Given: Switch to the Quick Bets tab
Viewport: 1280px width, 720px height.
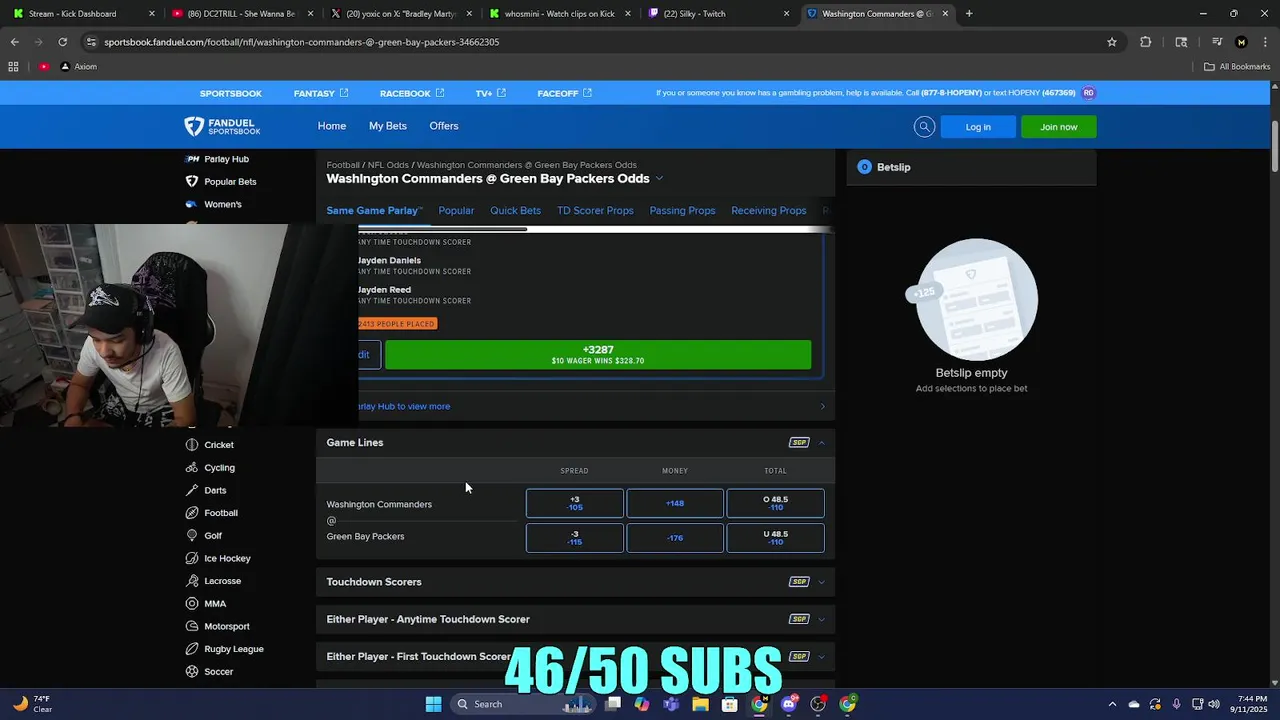Looking at the screenshot, I should pos(515,211).
